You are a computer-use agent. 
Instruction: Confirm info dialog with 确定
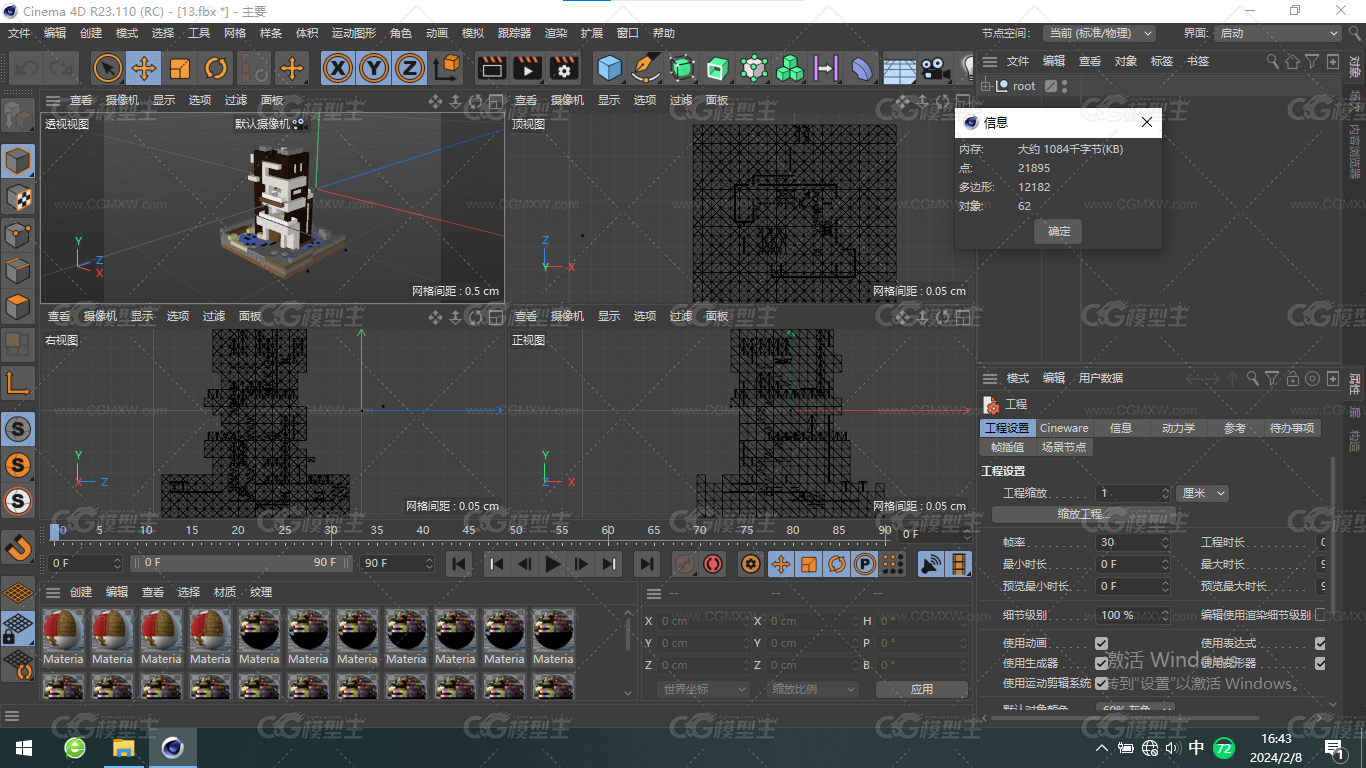[x=1058, y=231]
